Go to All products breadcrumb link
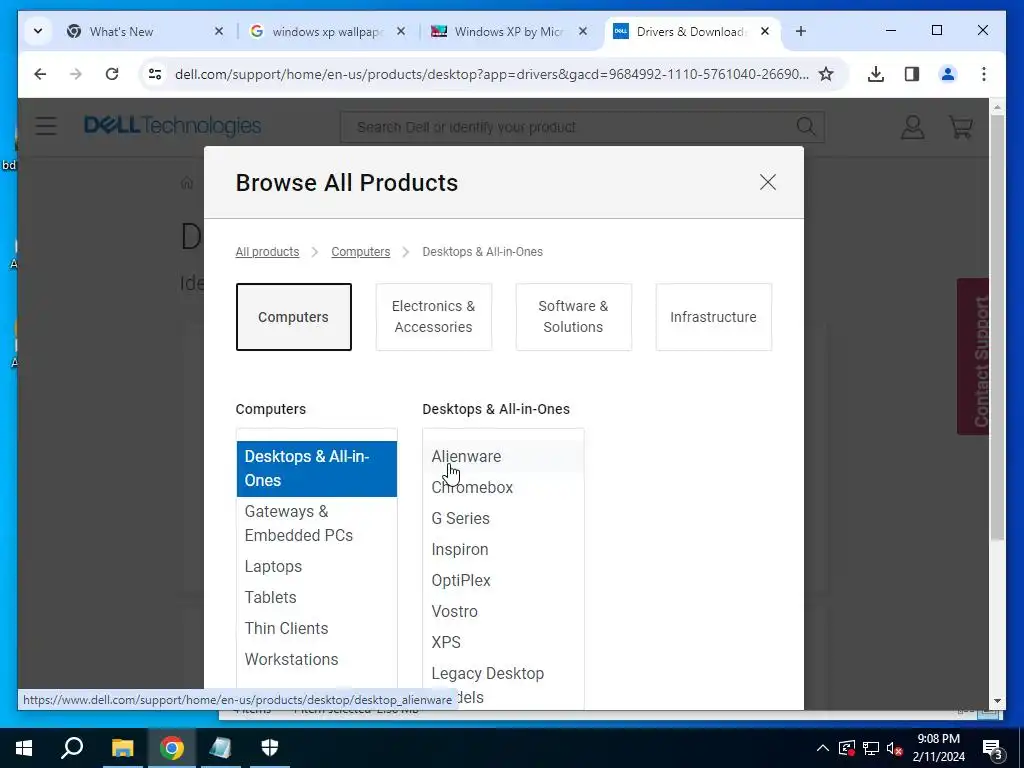Viewport: 1024px width, 768px height. [267, 251]
